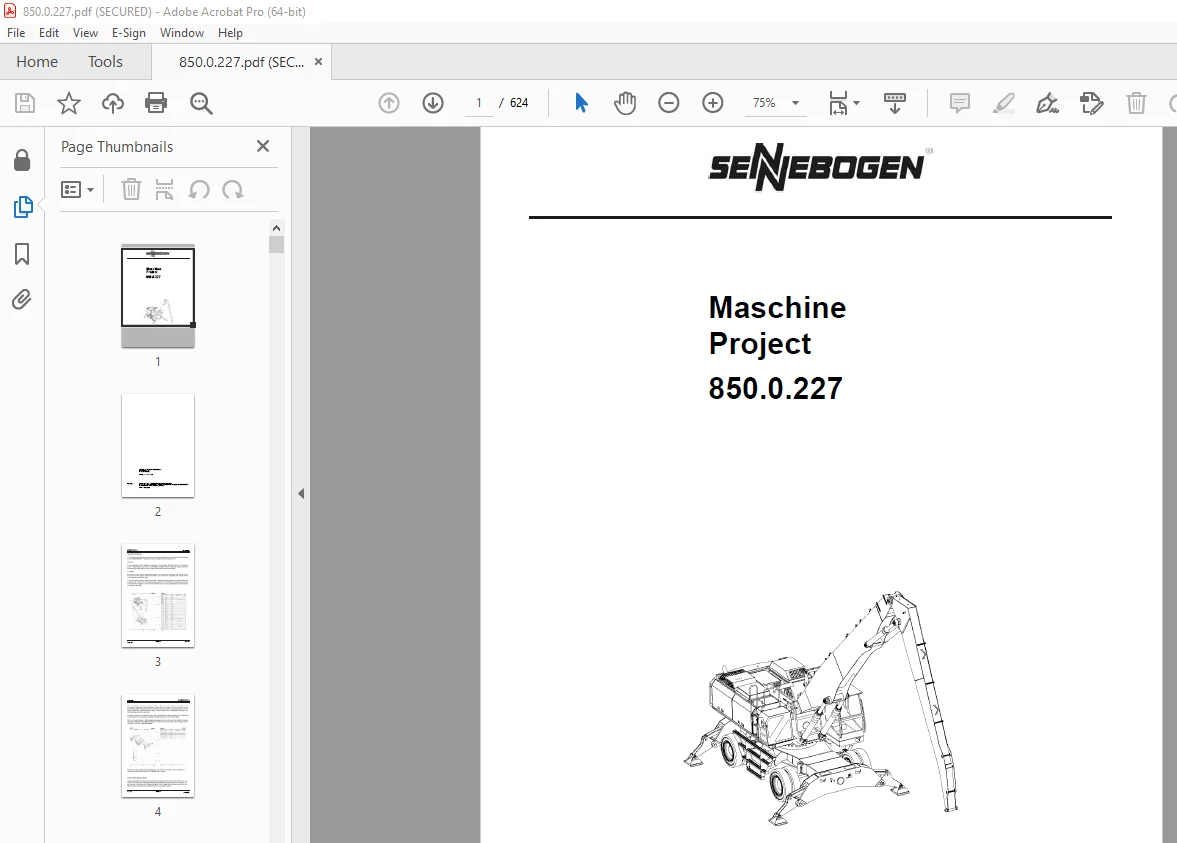Enable scrolling mode with the keyboard-arrow icon
Screen dimensions: 1177x843
pos(894,103)
